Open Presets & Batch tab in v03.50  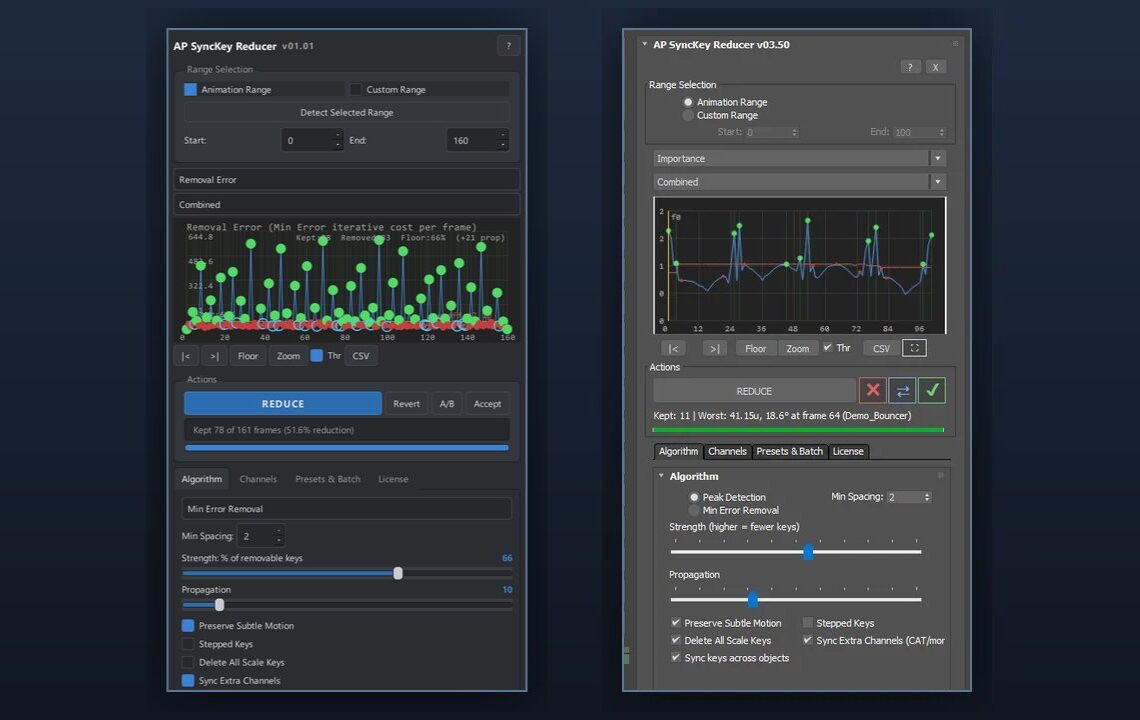(790, 452)
